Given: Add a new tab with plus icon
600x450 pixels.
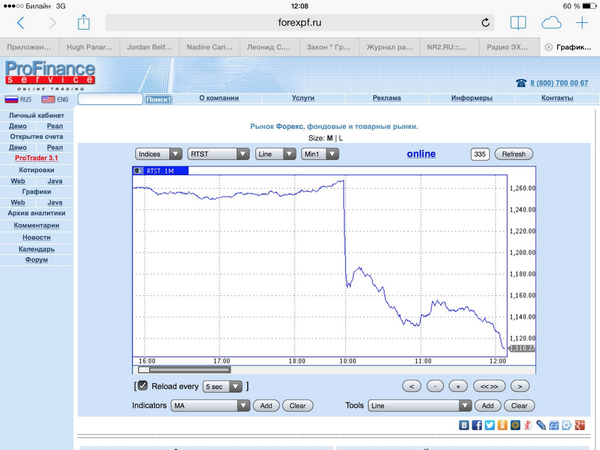Looking at the screenshot, I should pos(582,22).
